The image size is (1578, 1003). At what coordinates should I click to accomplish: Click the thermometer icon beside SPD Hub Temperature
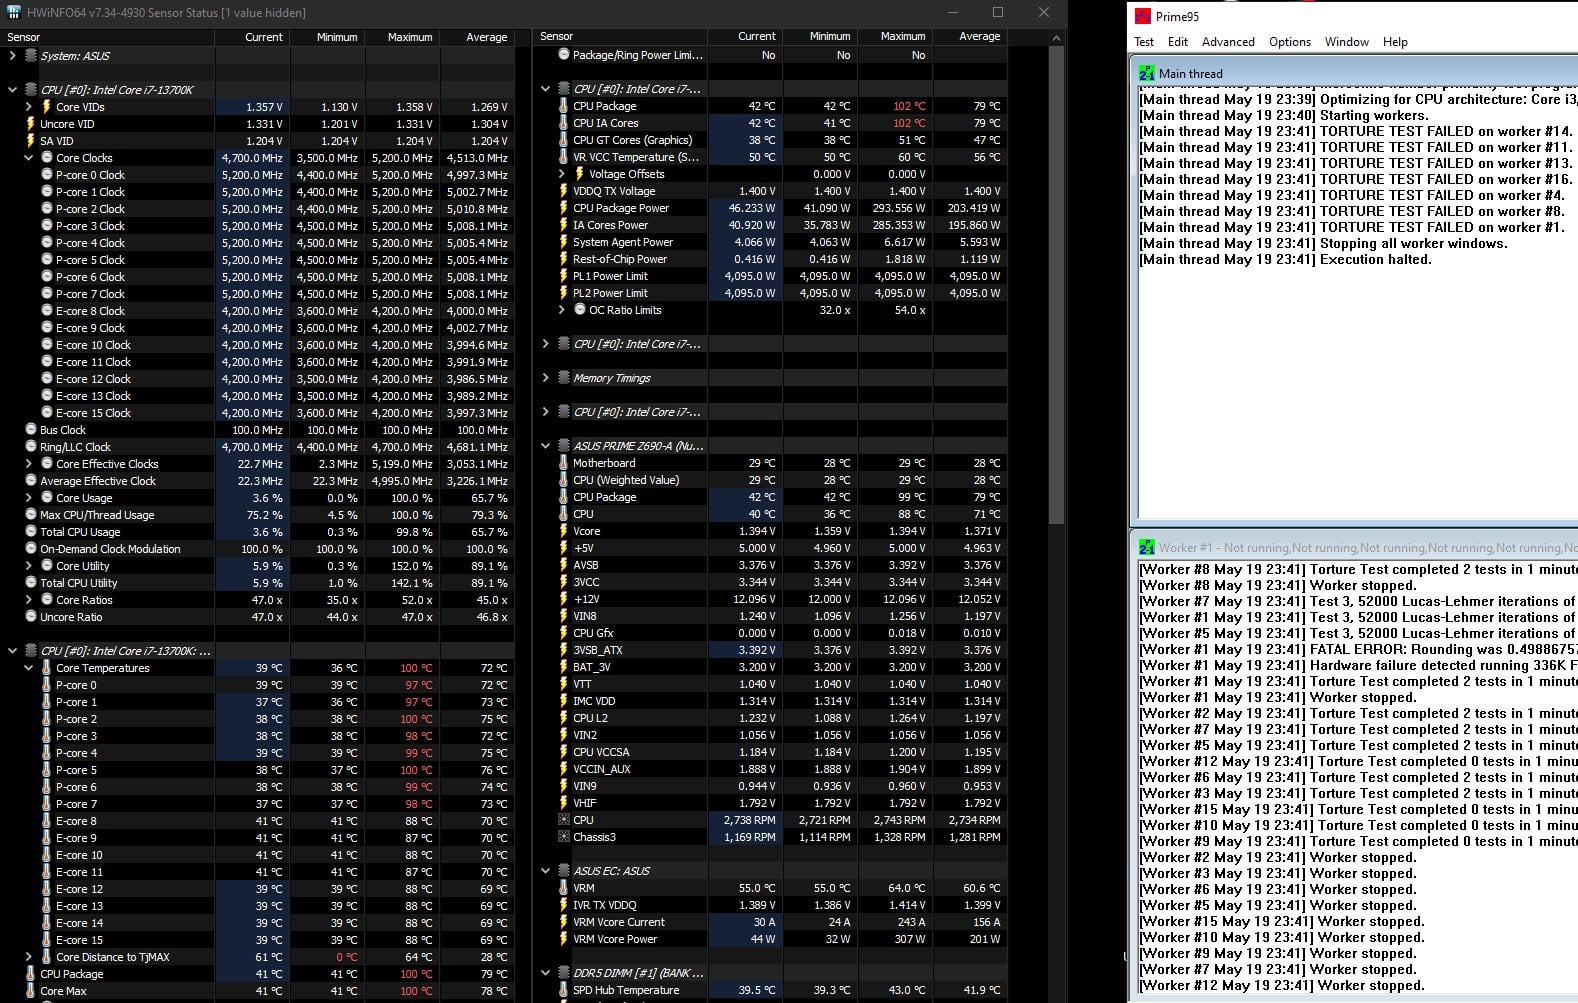(564, 990)
